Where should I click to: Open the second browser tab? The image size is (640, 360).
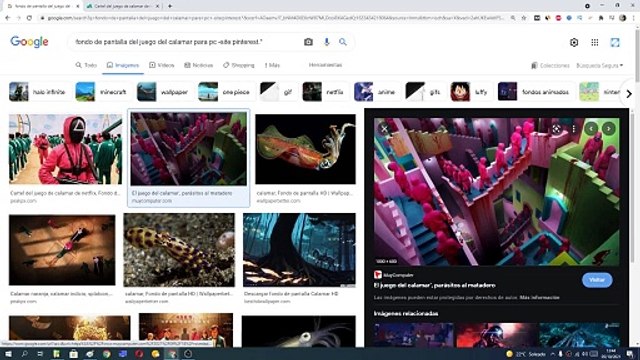point(122,6)
